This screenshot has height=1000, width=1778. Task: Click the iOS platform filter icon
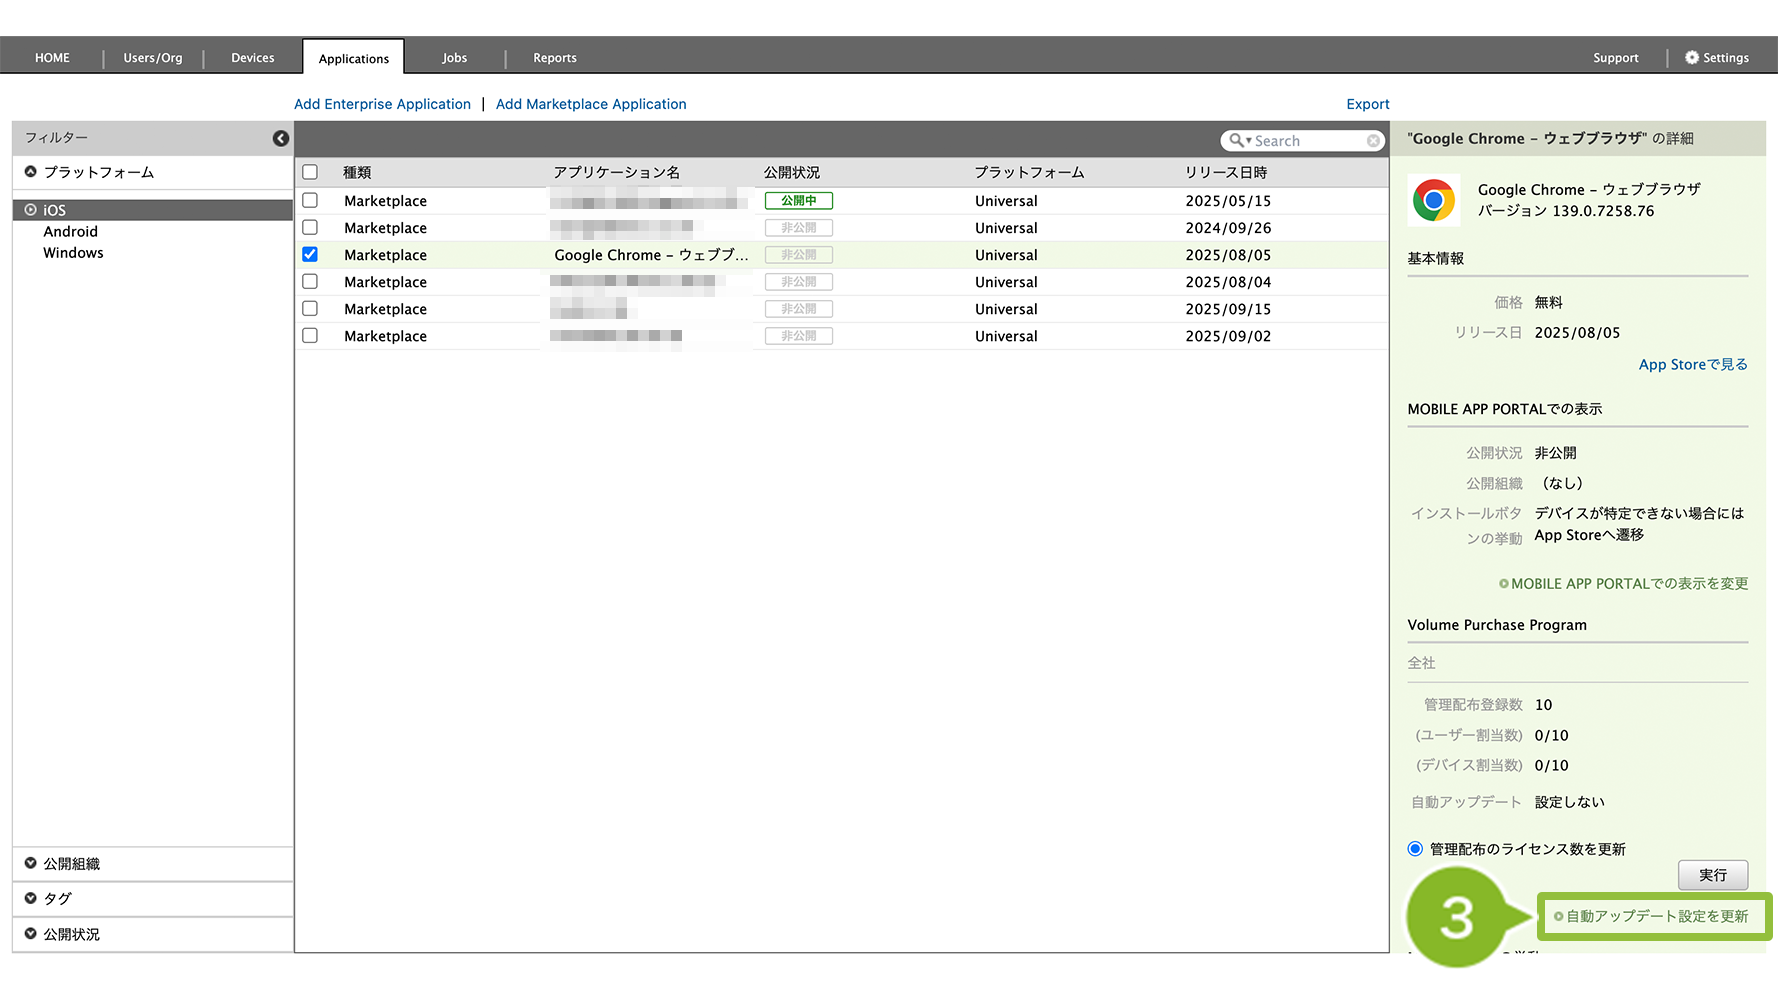click(31, 210)
